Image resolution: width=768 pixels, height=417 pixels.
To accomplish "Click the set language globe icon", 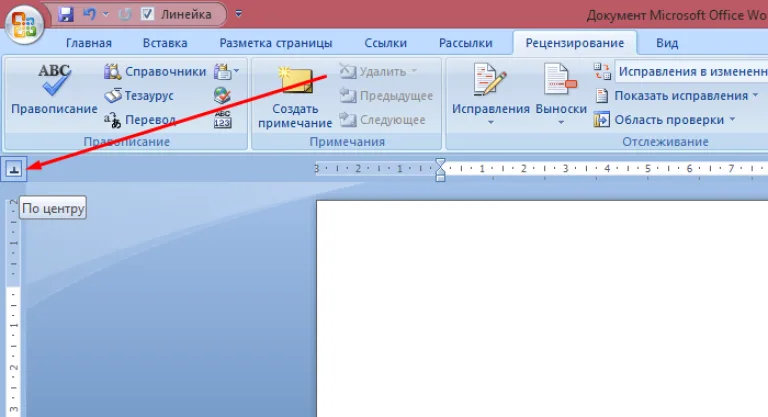I will pos(222,96).
